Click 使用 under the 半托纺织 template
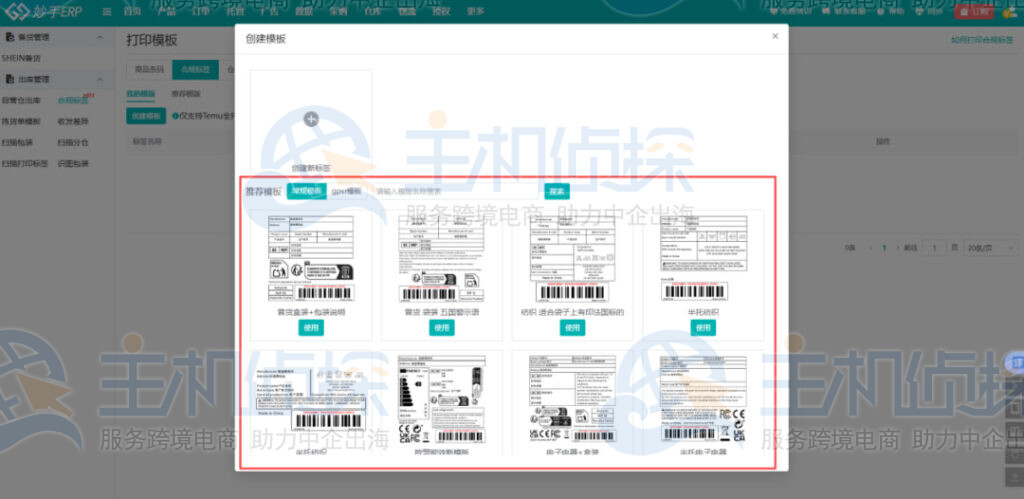1024x499 pixels. pos(703,328)
